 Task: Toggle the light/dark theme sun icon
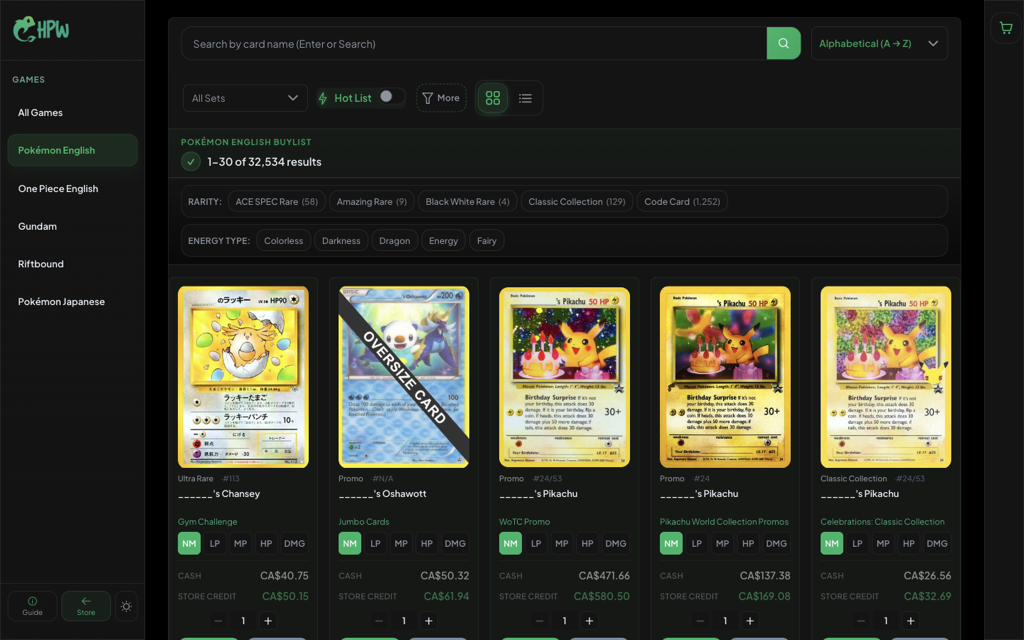coord(126,607)
